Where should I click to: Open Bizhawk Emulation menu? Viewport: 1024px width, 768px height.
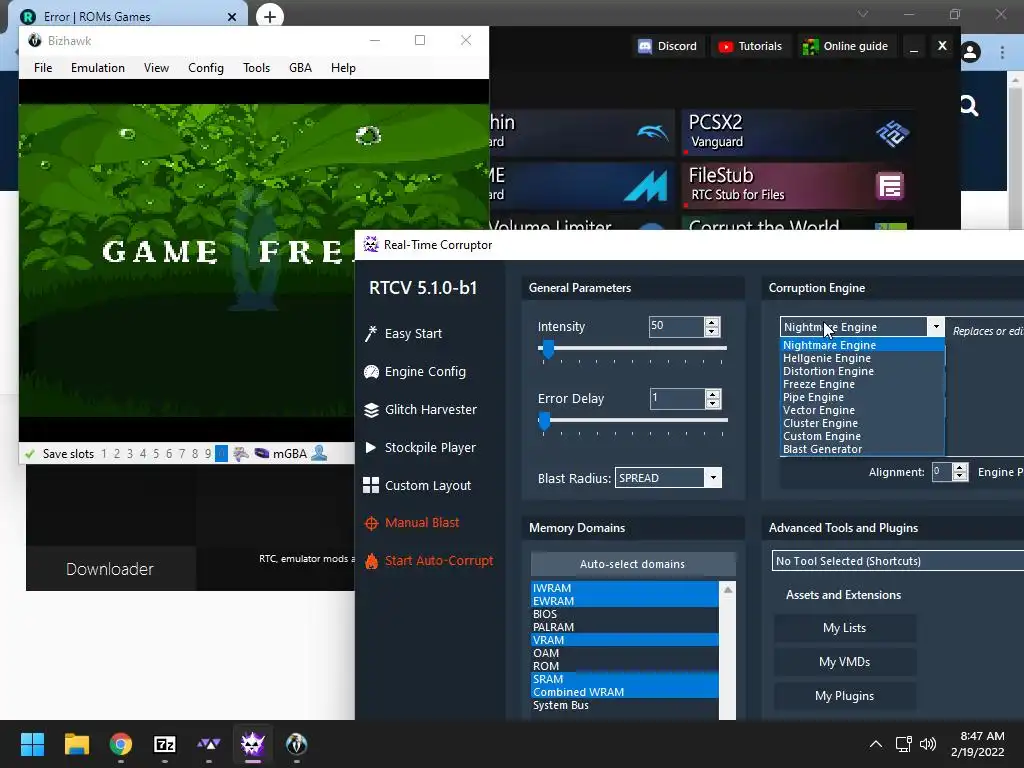click(98, 68)
